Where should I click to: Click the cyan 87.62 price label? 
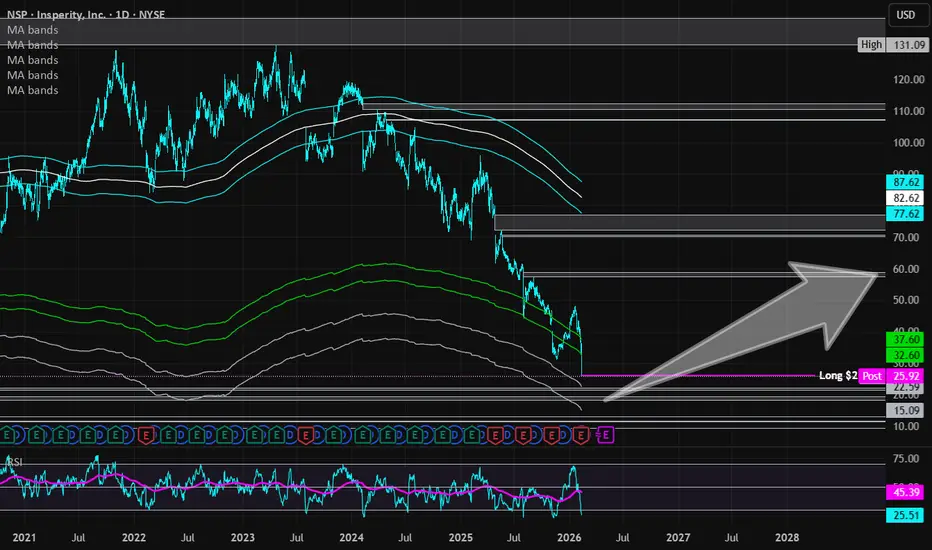click(905, 182)
